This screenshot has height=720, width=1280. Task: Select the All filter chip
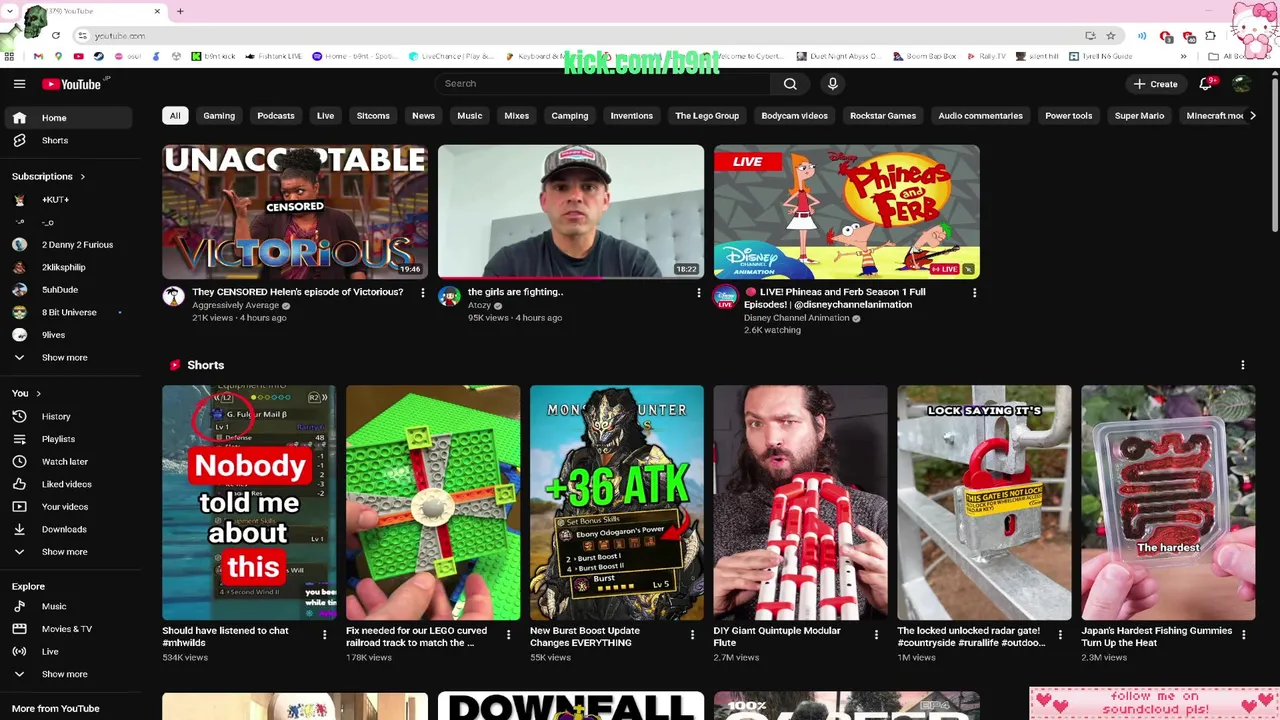click(x=175, y=116)
